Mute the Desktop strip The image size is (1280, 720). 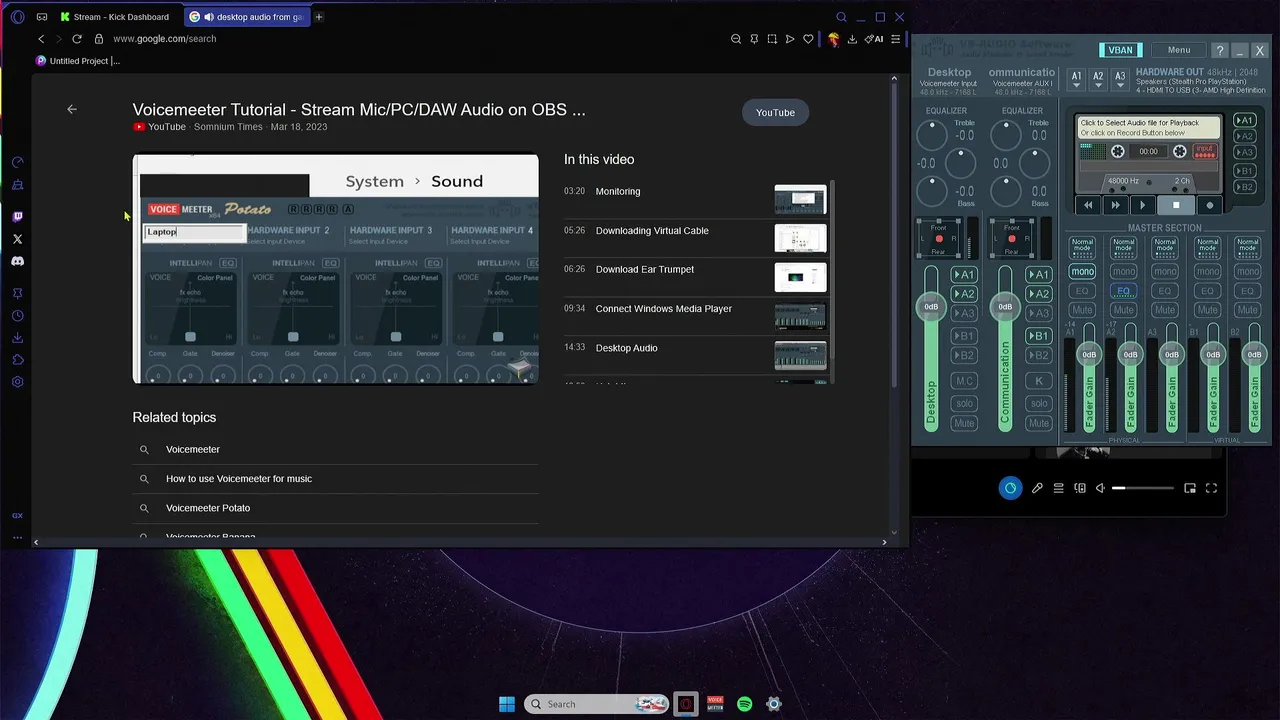click(x=964, y=423)
